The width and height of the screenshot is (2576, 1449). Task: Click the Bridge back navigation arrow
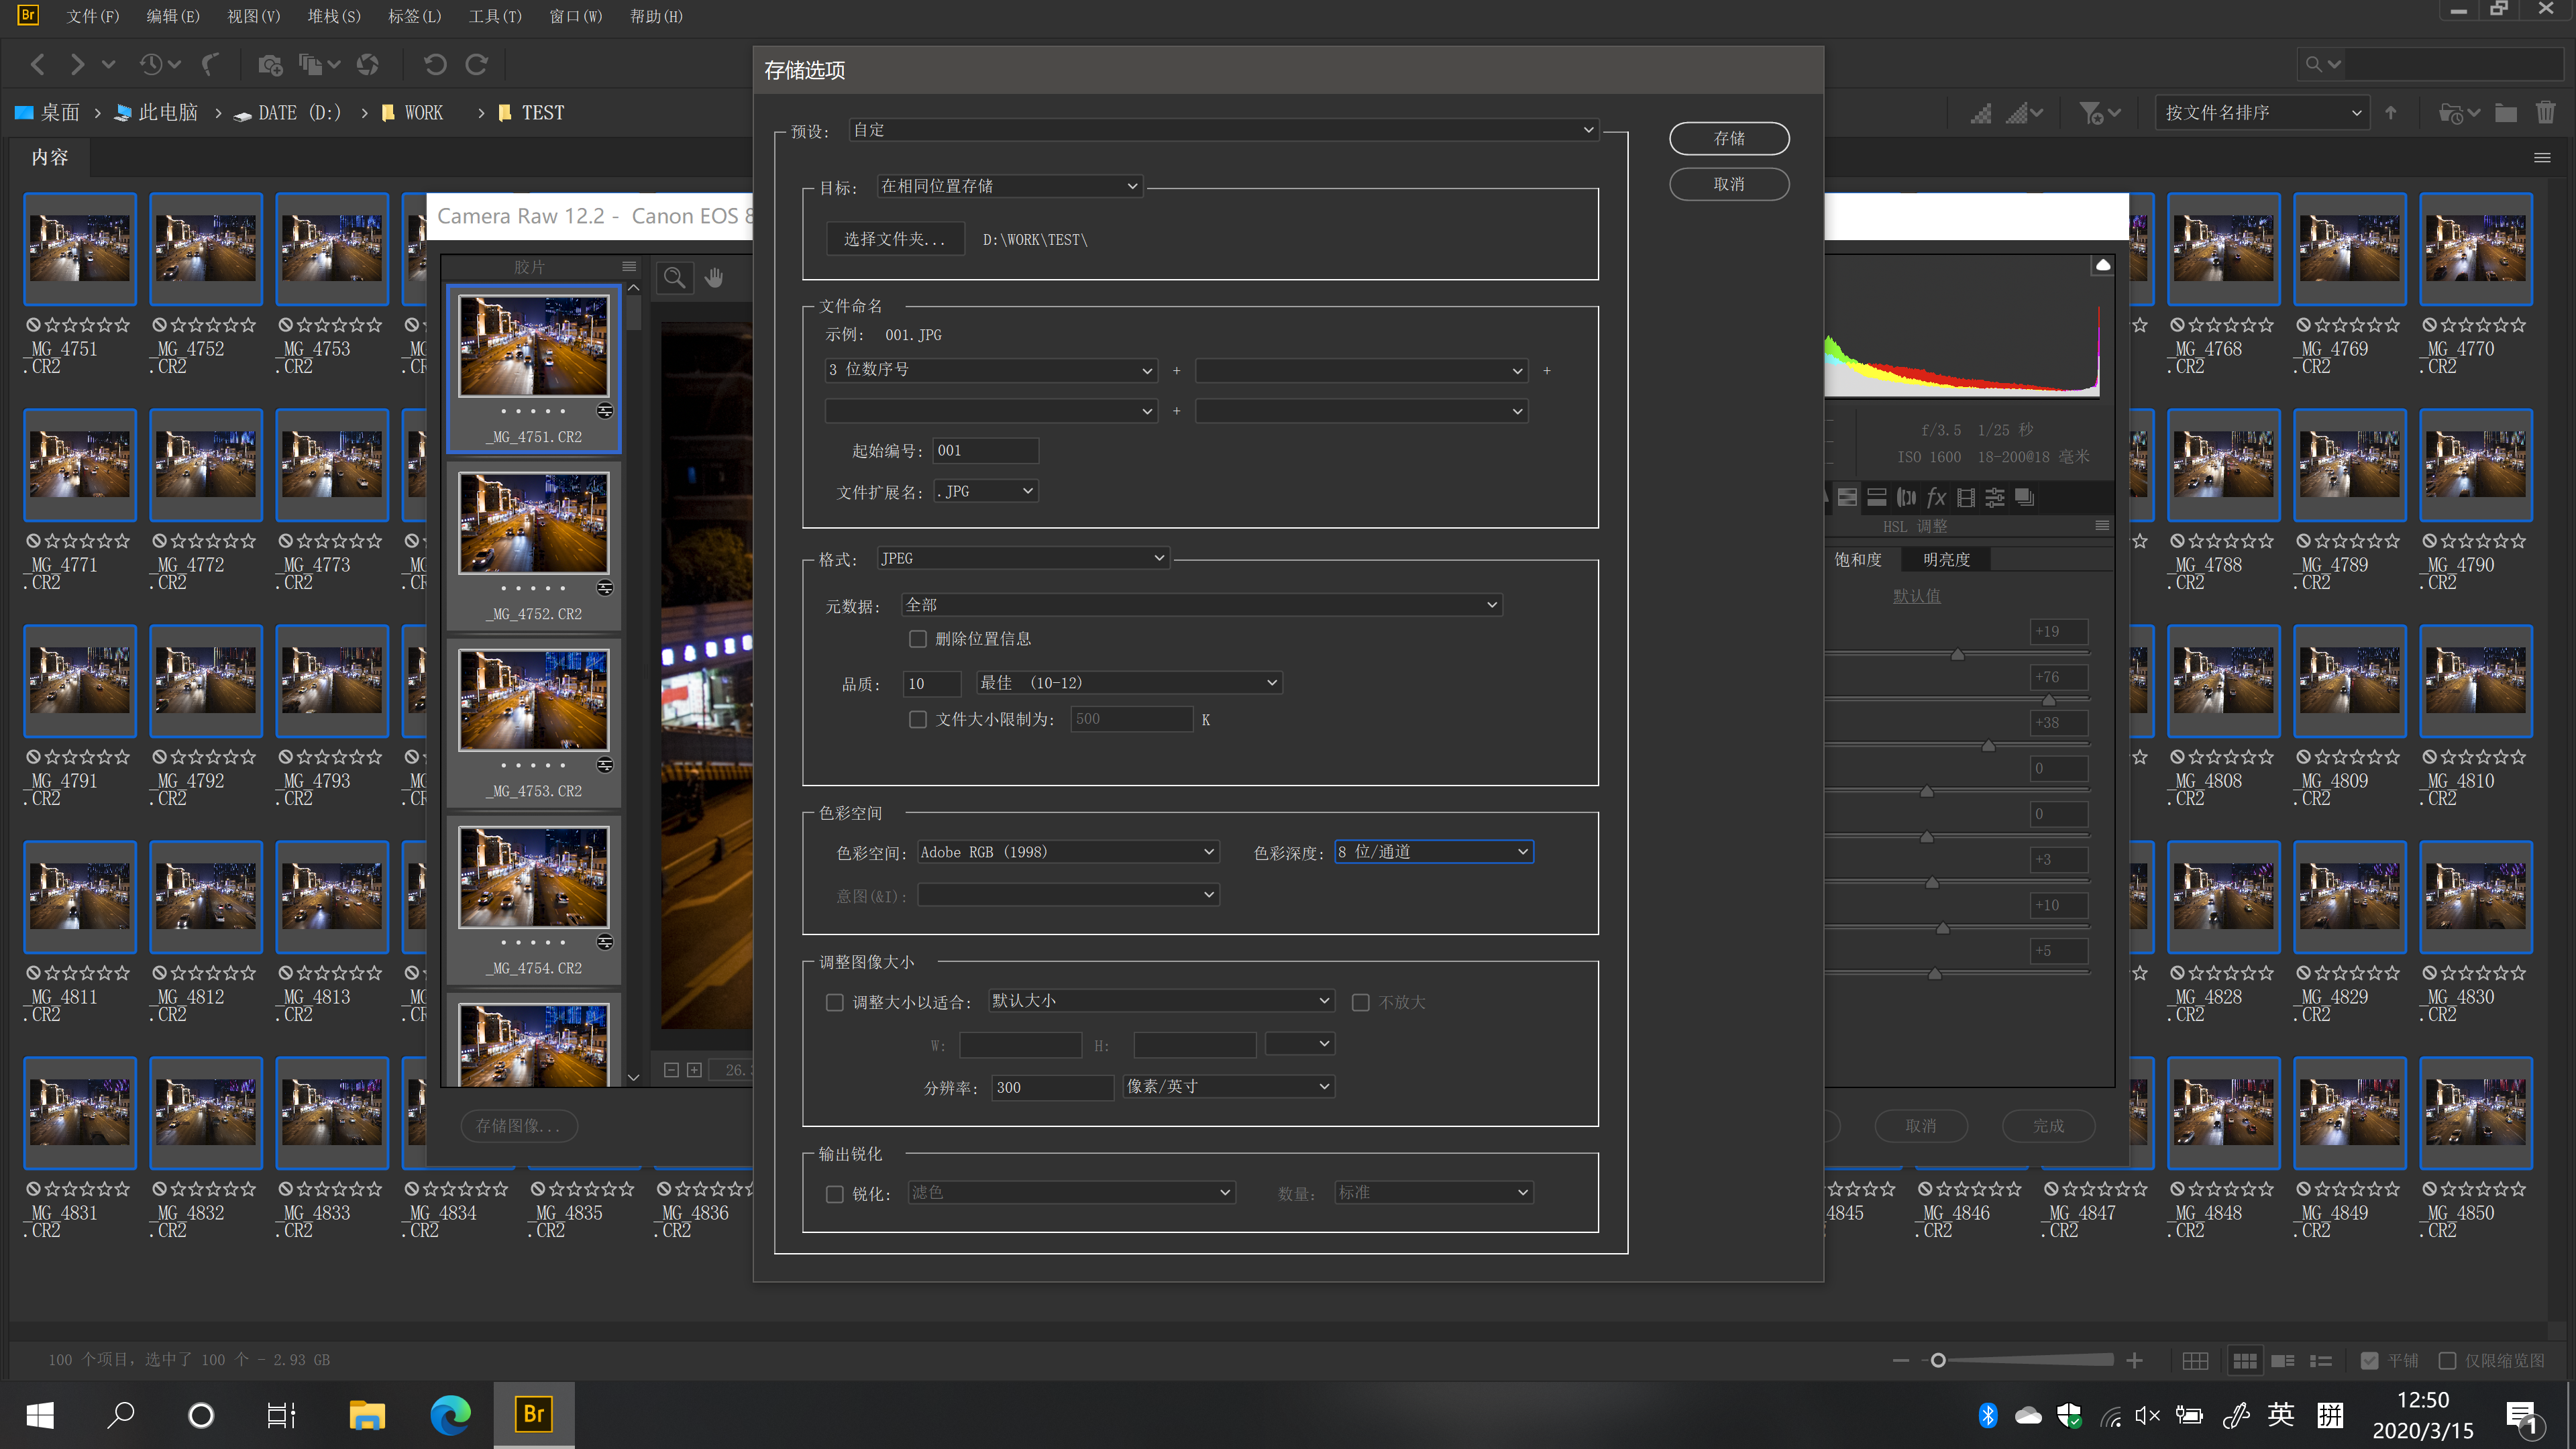coord(38,65)
